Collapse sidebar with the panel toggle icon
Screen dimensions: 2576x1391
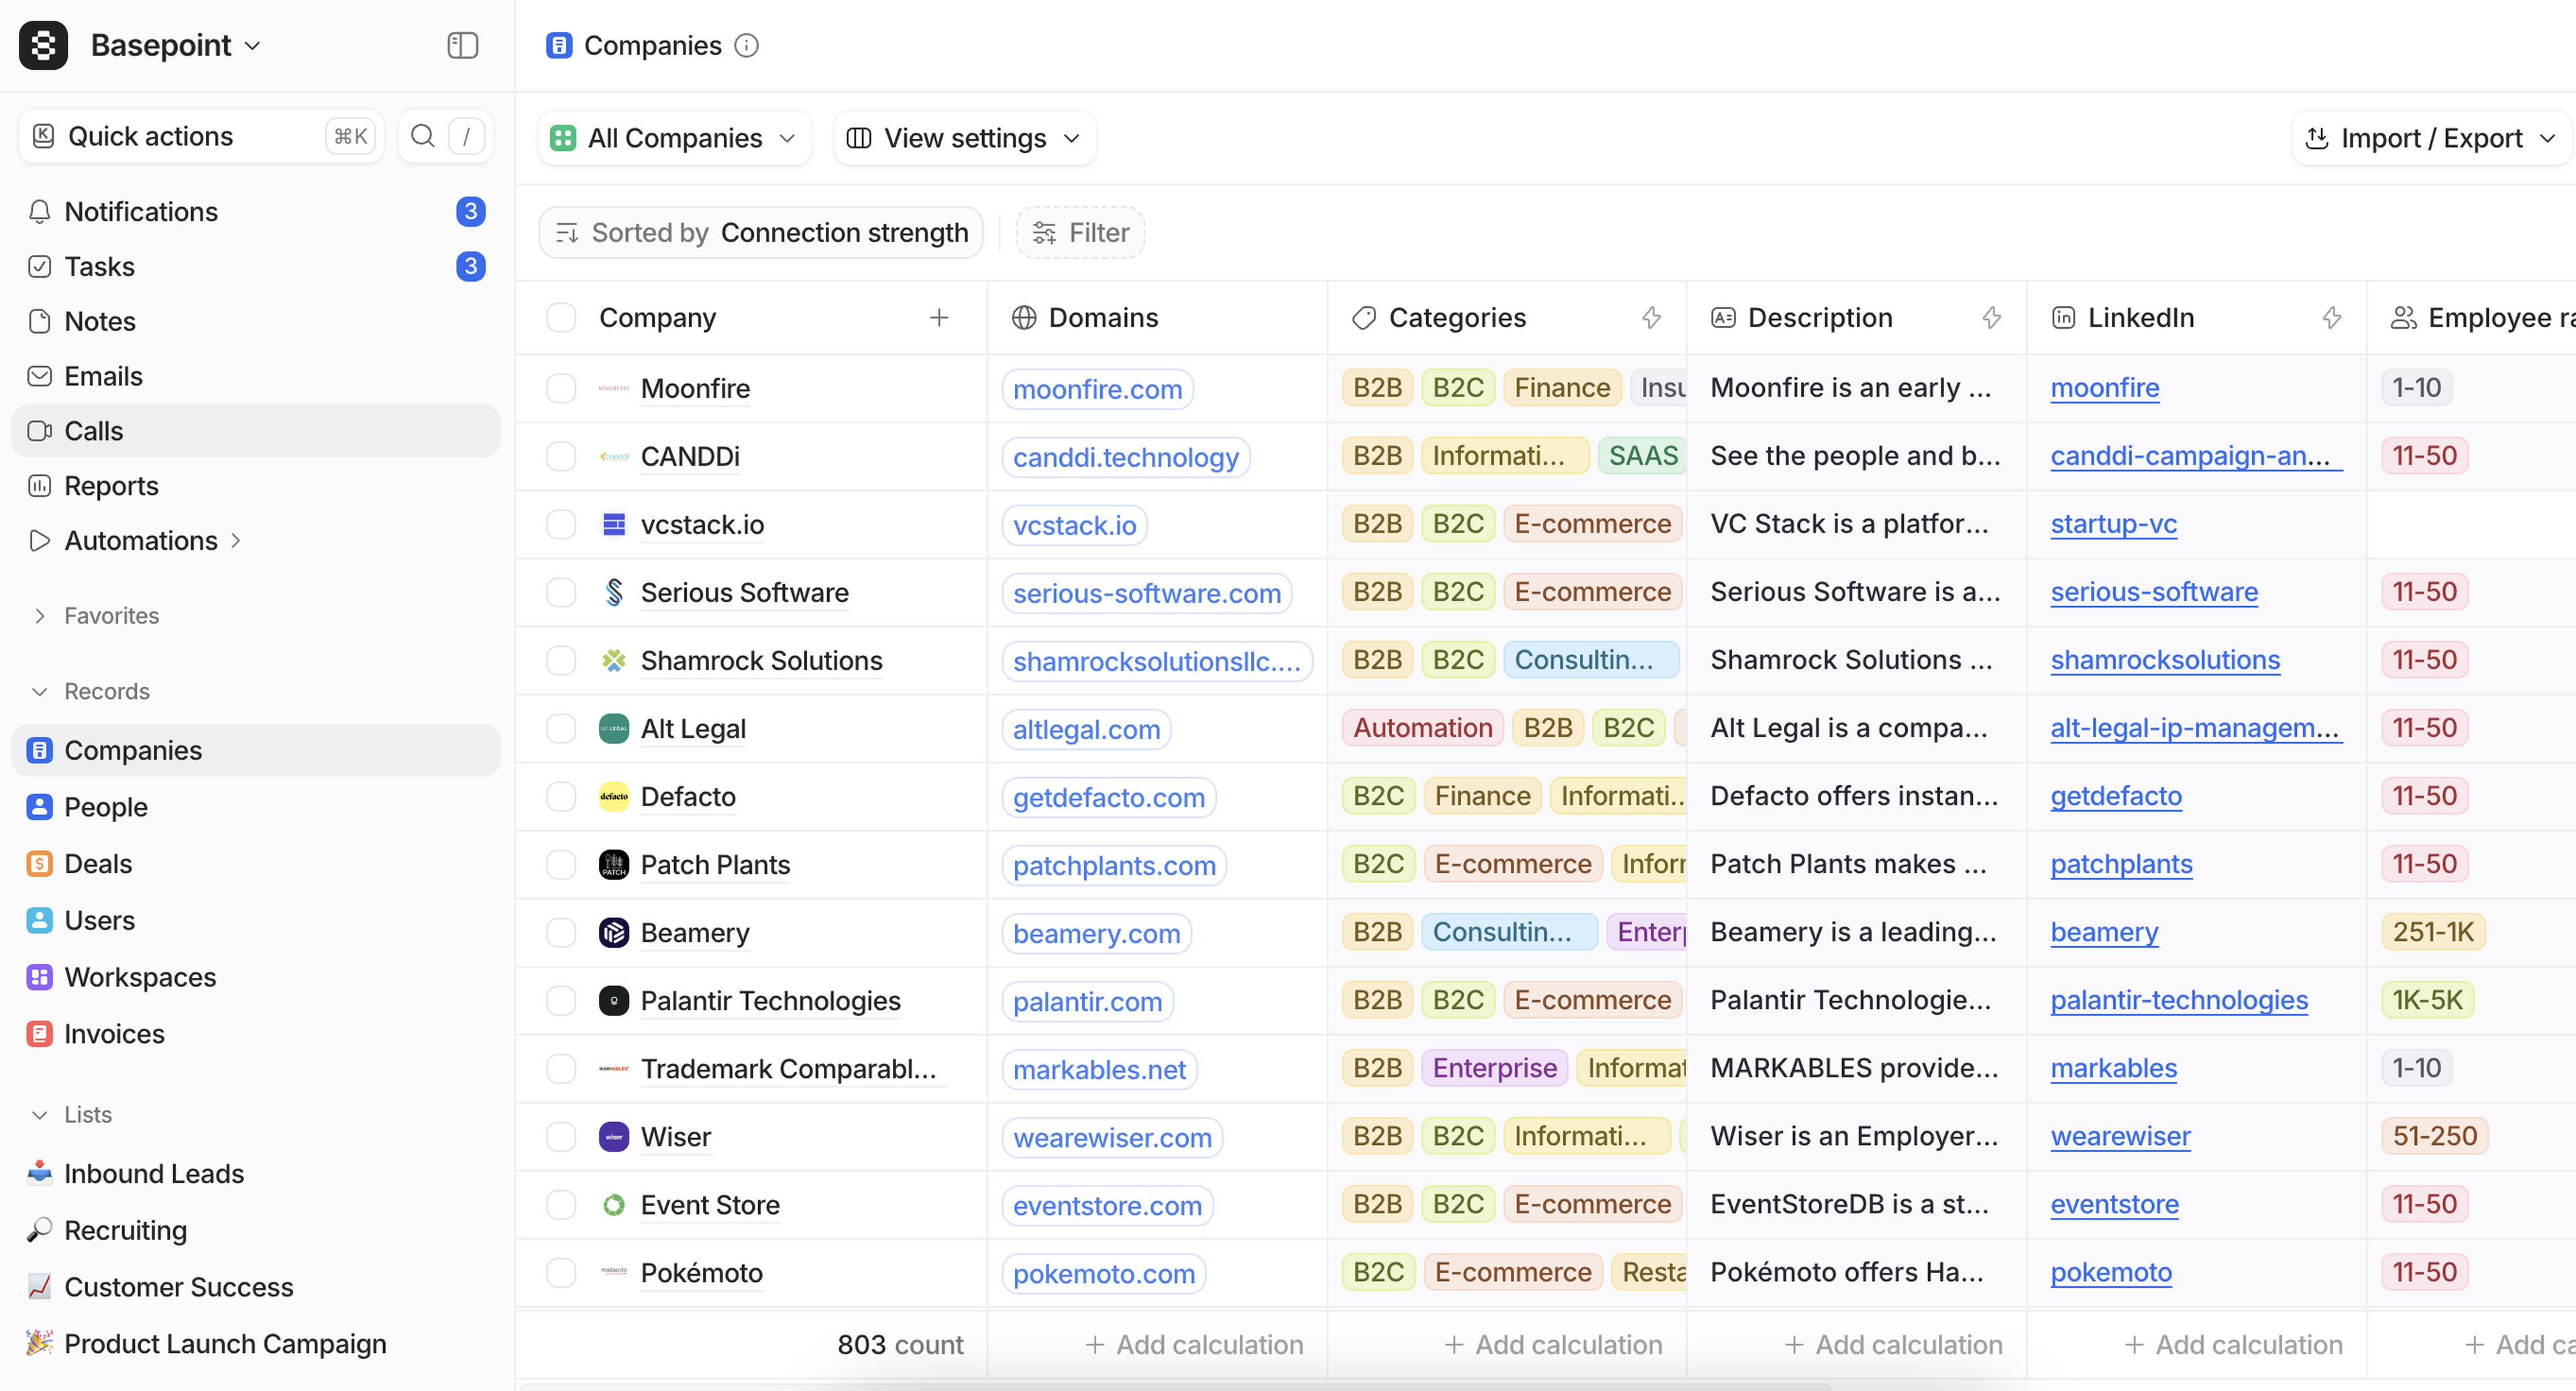(462, 45)
